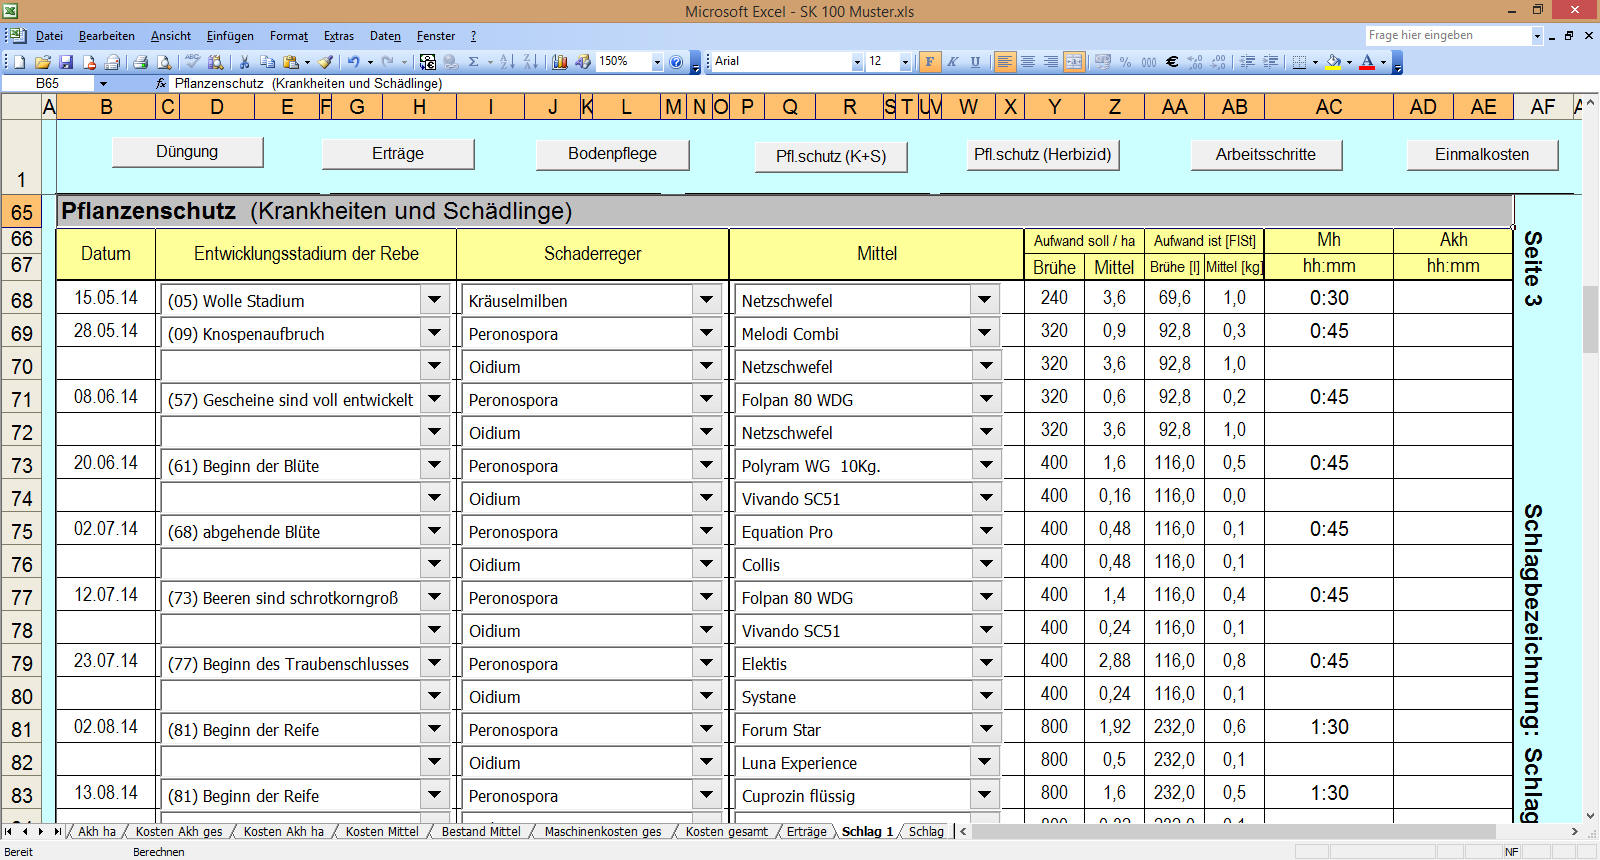Sort ascending with the A-Z icon

click(507, 62)
